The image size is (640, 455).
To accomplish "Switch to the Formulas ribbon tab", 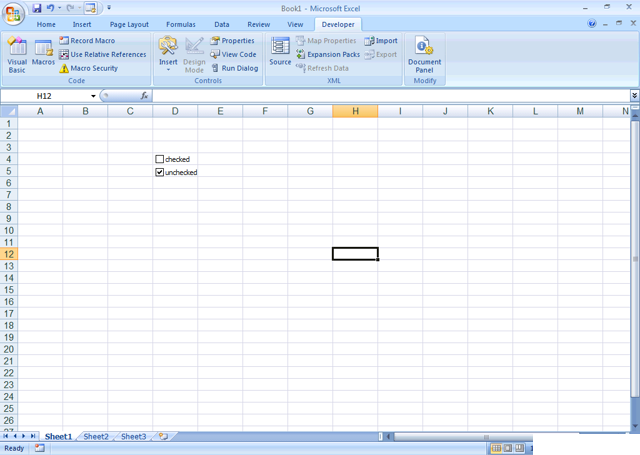I will tap(181, 24).
